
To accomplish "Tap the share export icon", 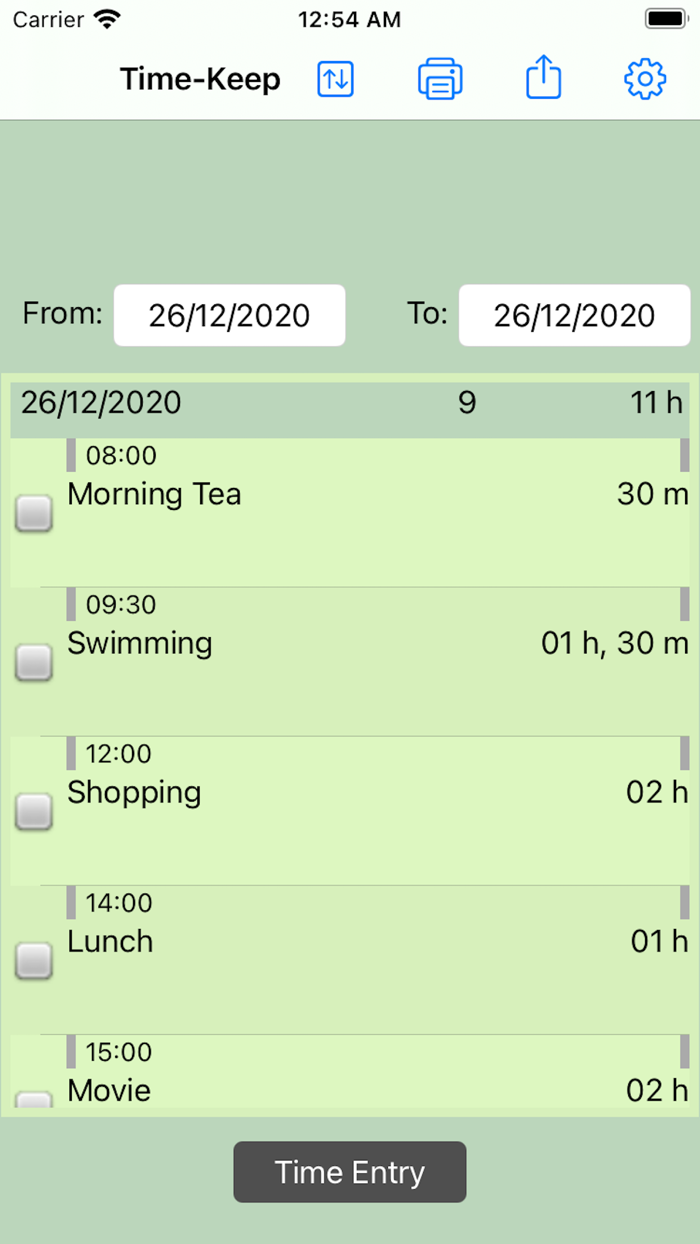I will pyautogui.click(x=543, y=78).
